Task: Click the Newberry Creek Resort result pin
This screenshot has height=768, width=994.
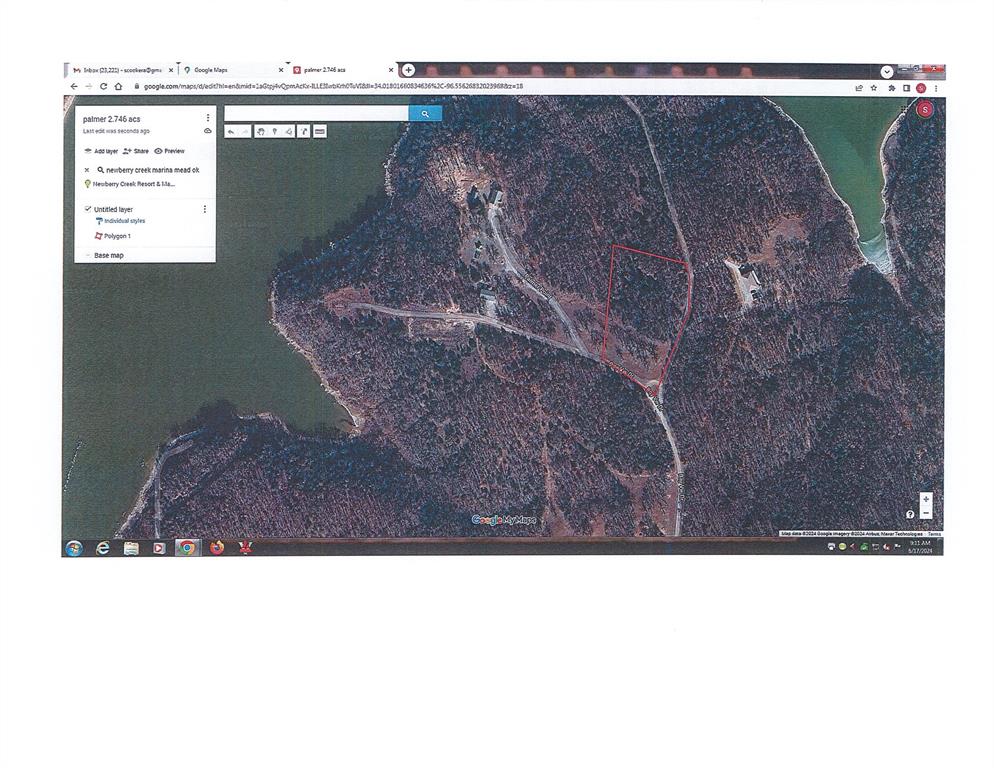Action: point(87,184)
